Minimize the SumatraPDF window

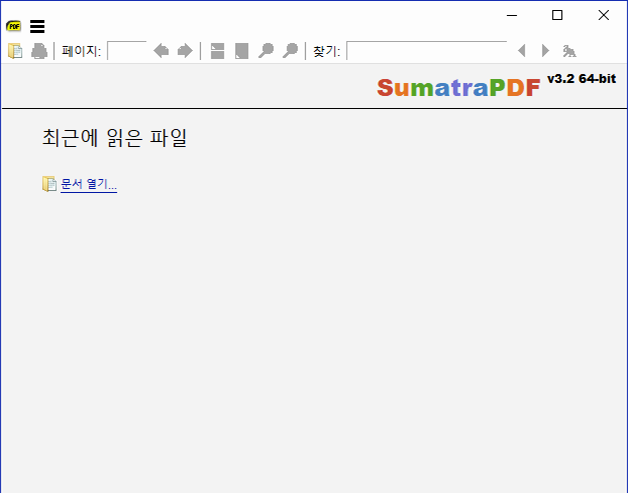[x=512, y=15]
